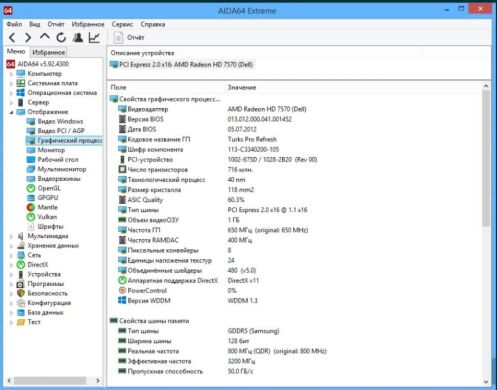Select the Компьютер tree icon
This screenshot has width=497, height=390.
tap(21, 73)
